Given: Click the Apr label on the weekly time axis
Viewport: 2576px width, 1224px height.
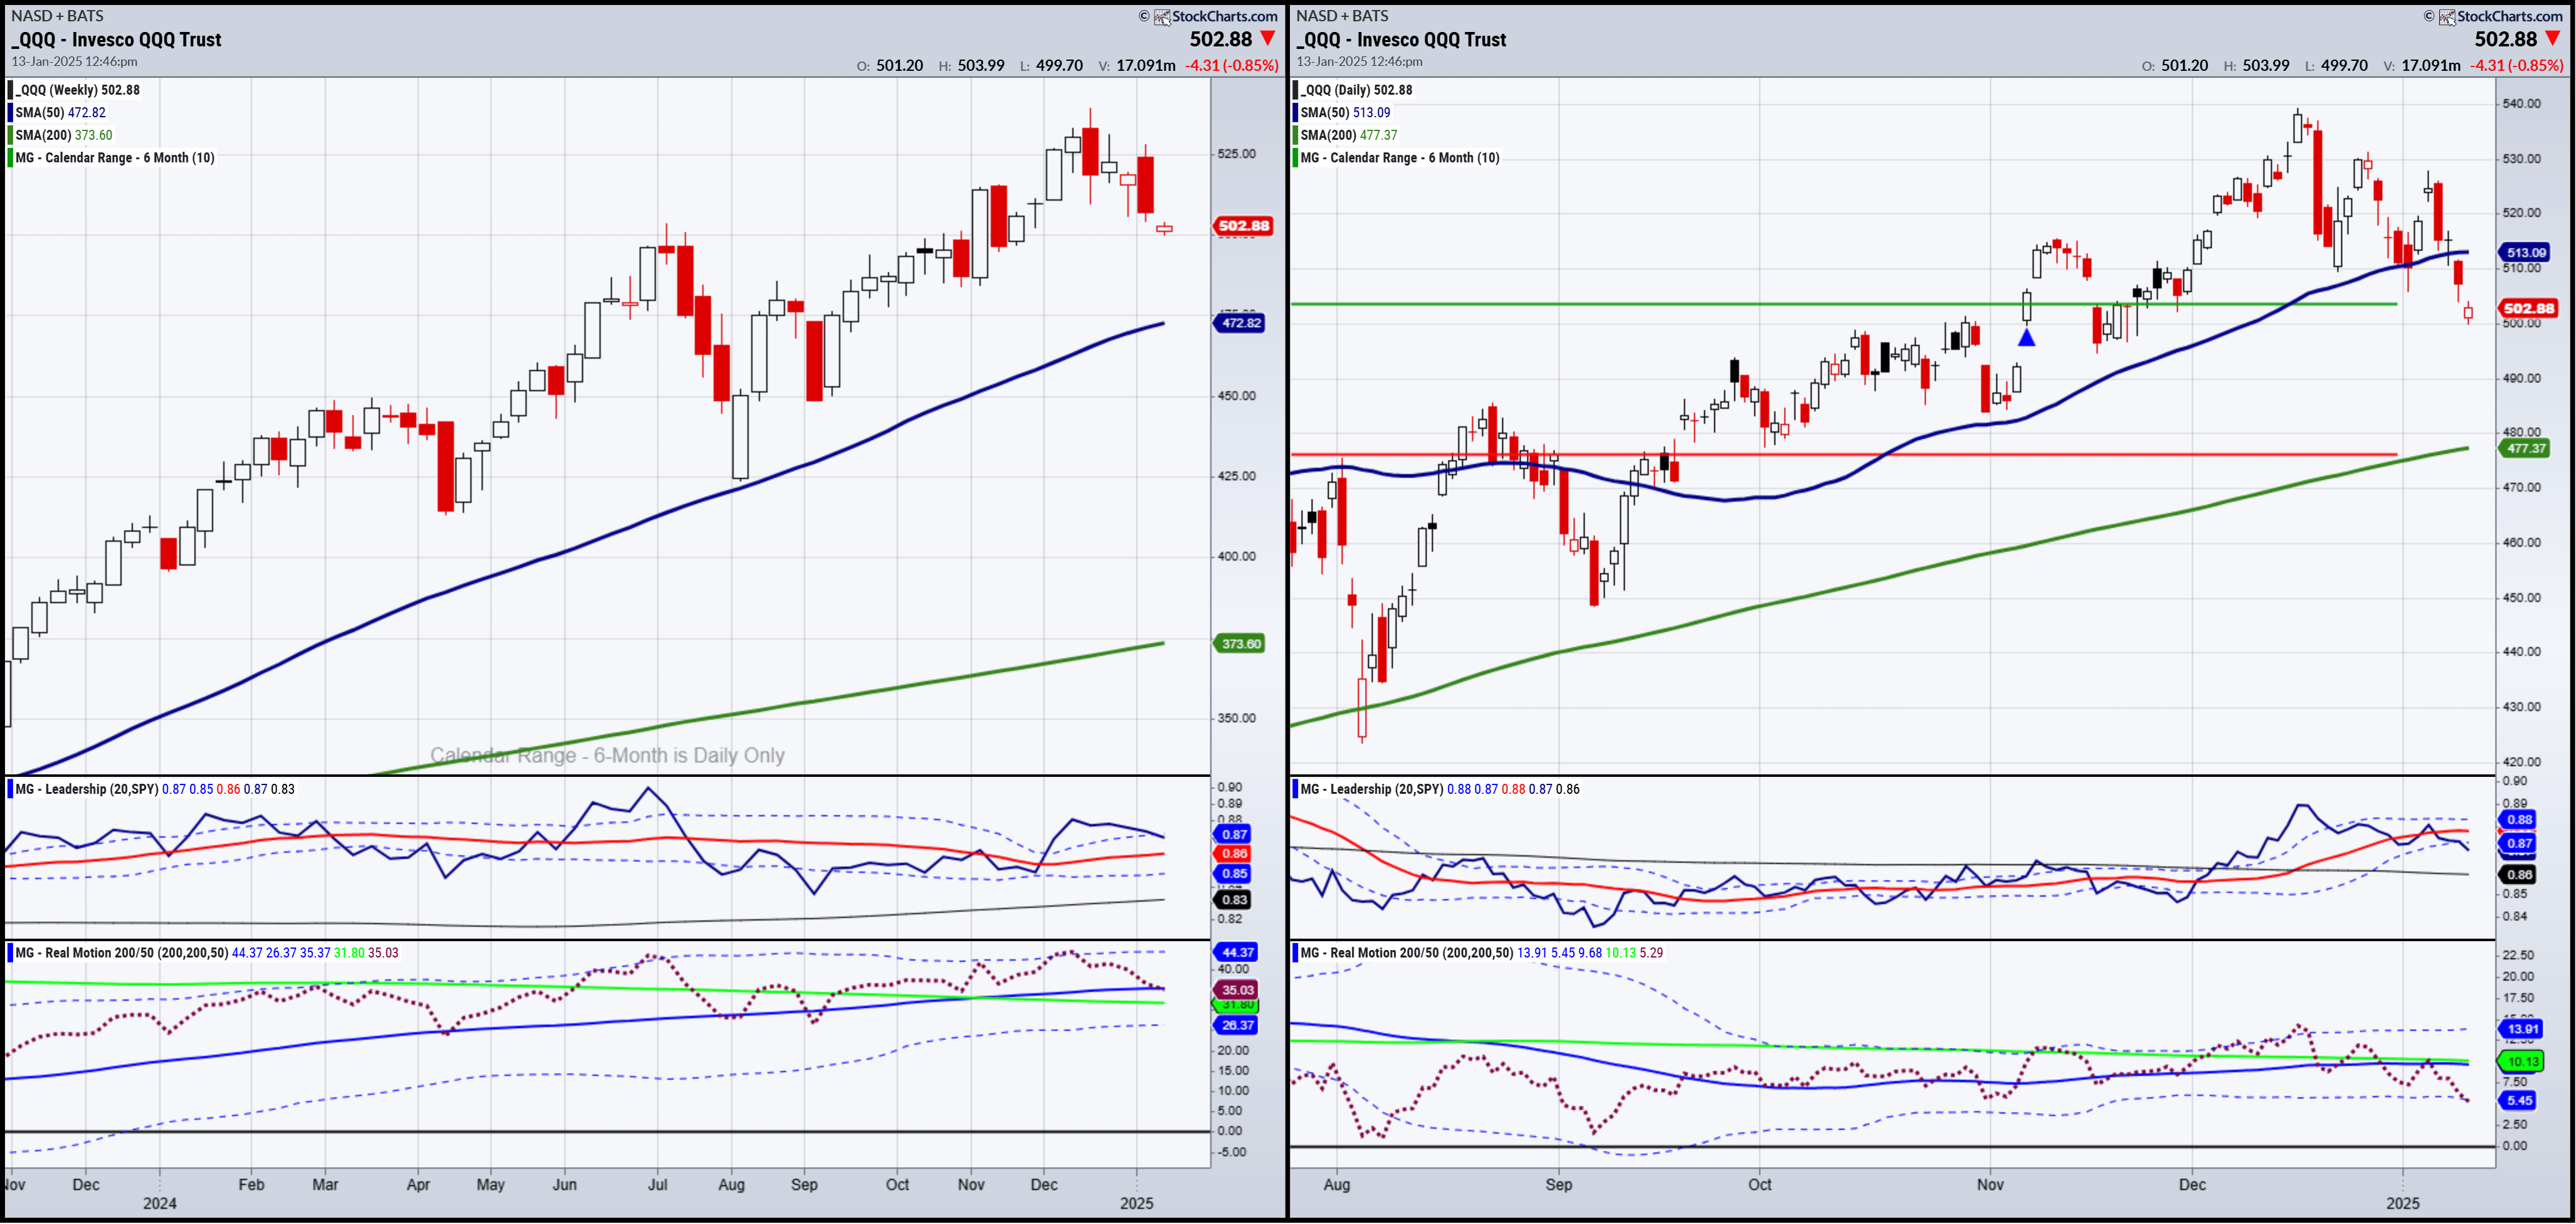Looking at the screenshot, I should [x=418, y=1185].
